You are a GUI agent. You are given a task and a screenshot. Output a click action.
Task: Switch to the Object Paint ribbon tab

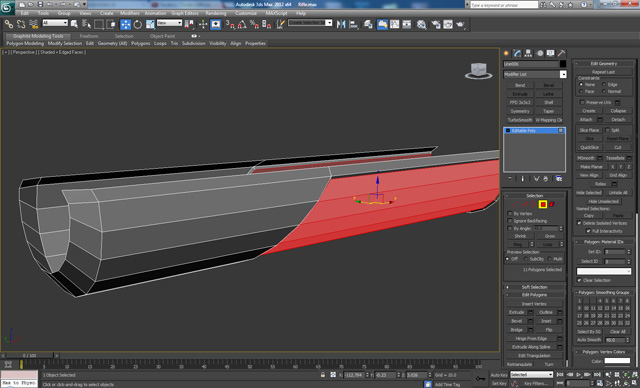[x=162, y=36]
